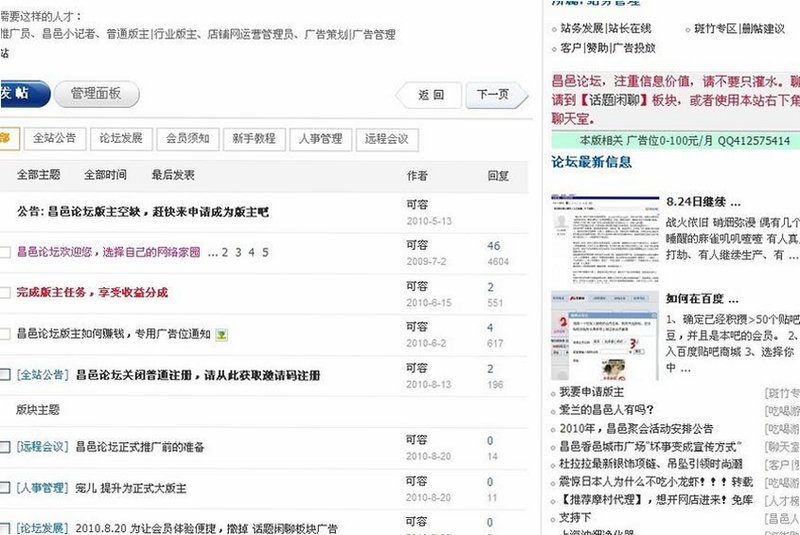Screen dimensions: 800x535
Task: Go to next page with 下一页
Action: 495,95
